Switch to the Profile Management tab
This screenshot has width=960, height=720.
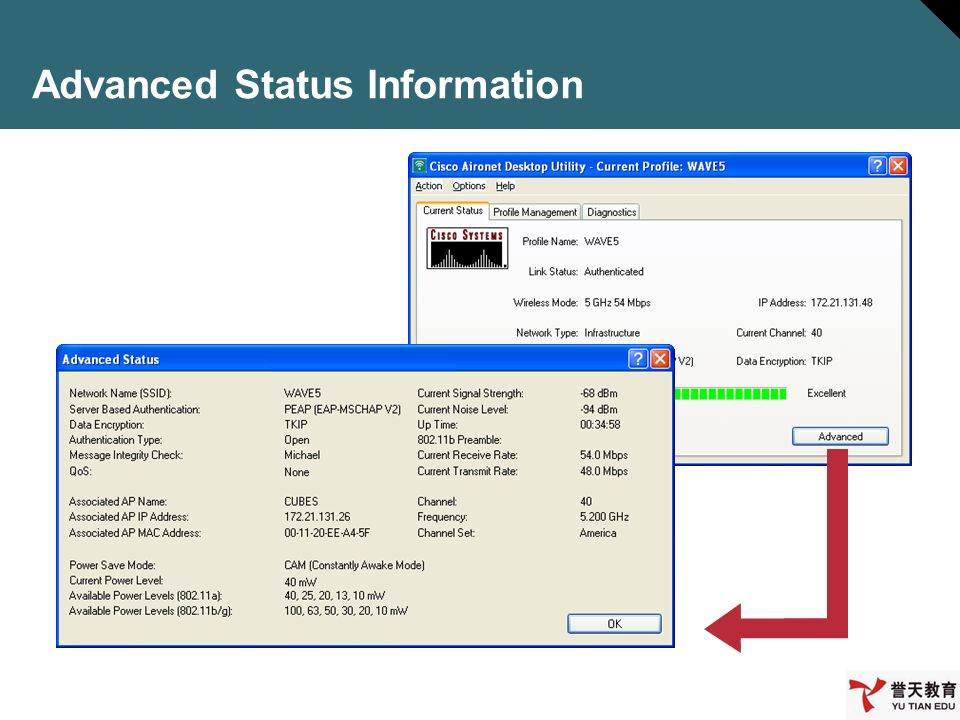tap(535, 212)
